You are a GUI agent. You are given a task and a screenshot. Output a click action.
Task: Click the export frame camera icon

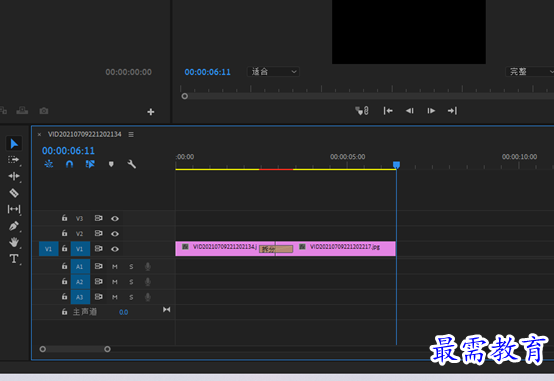tap(44, 111)
